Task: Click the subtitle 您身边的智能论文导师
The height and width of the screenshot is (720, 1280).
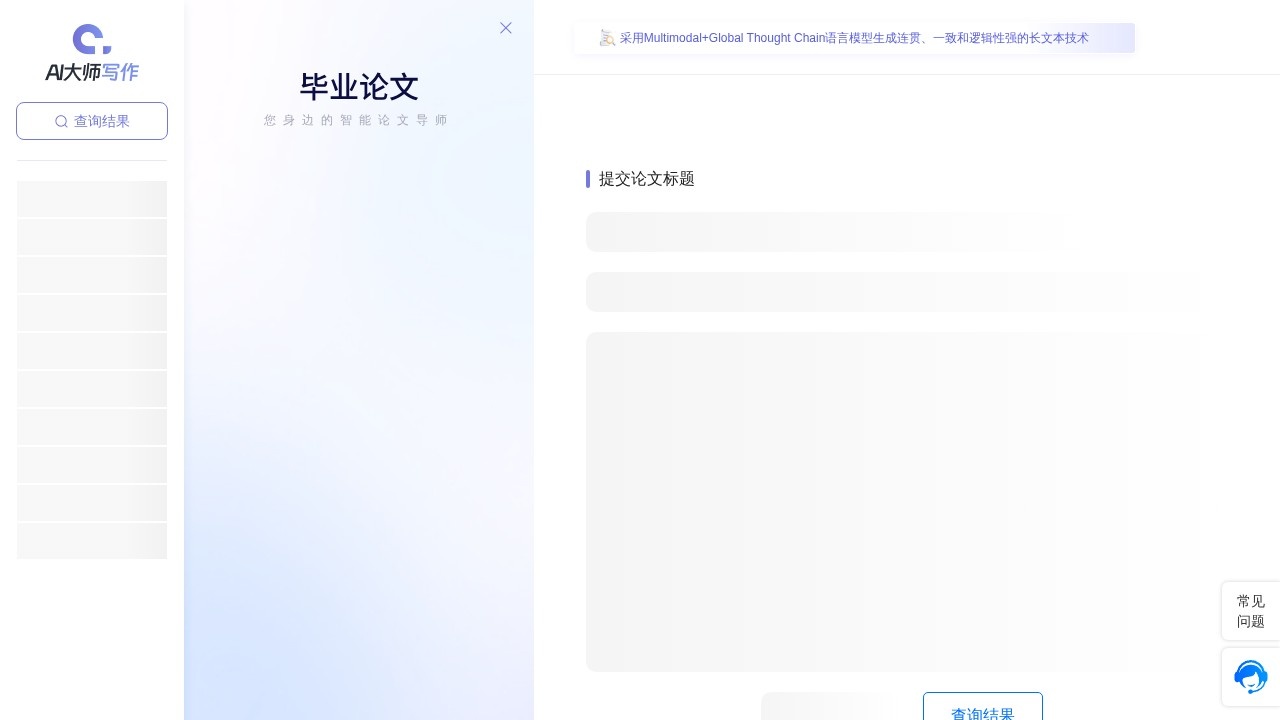Action: pos(358,120)
